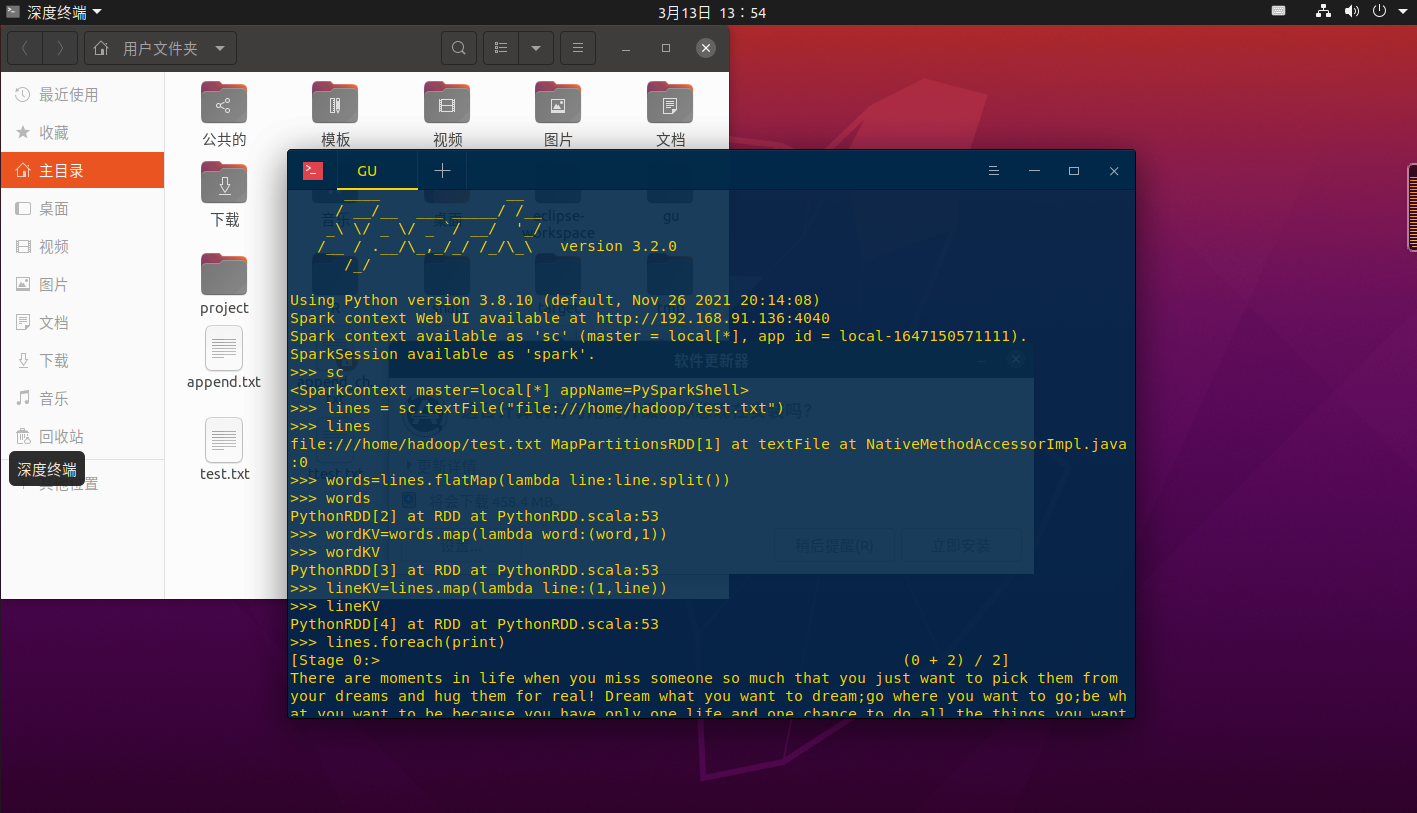Click the 'SparkSession available as 'spark'' line
The height and width of the screenshot is (813, 1417).
point(443,354)
